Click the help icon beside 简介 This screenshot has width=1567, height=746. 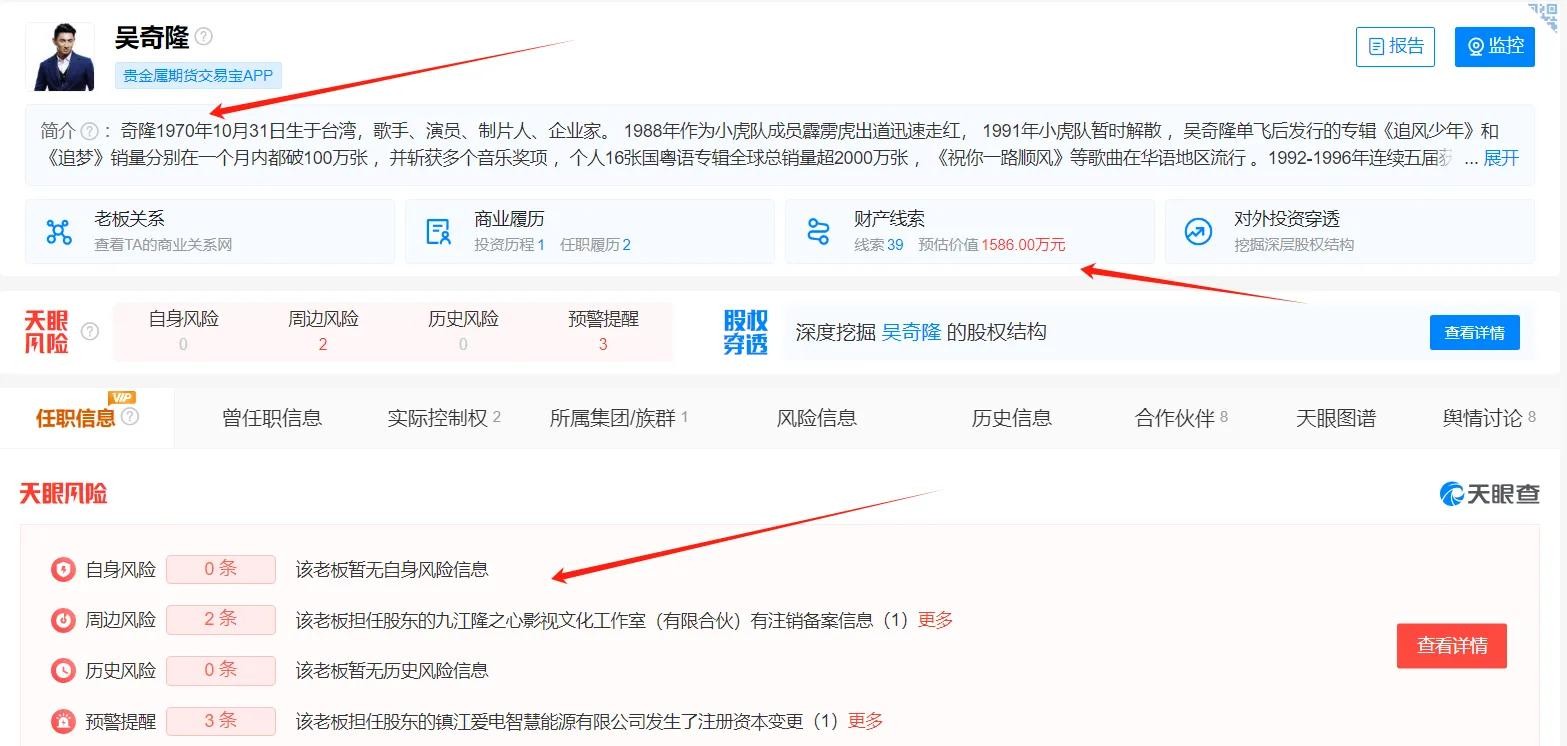(x=90, y=131)
